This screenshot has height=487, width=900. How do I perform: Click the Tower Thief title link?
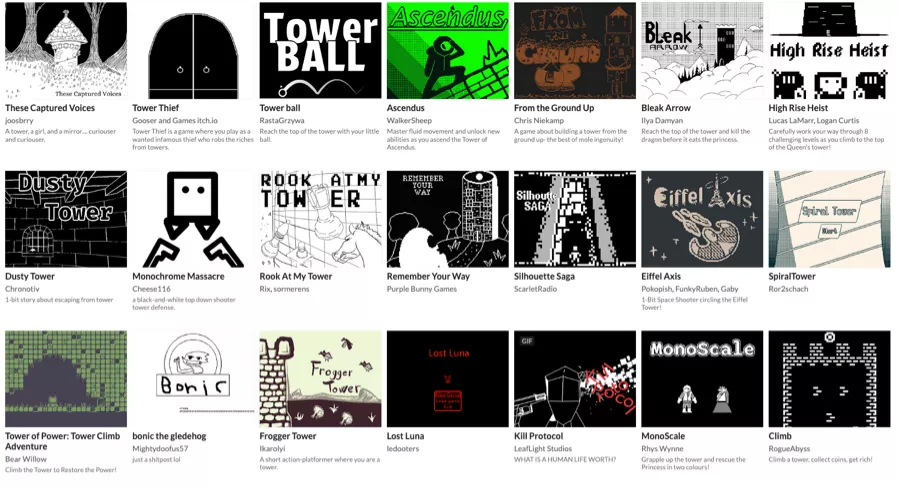(156, 108)
